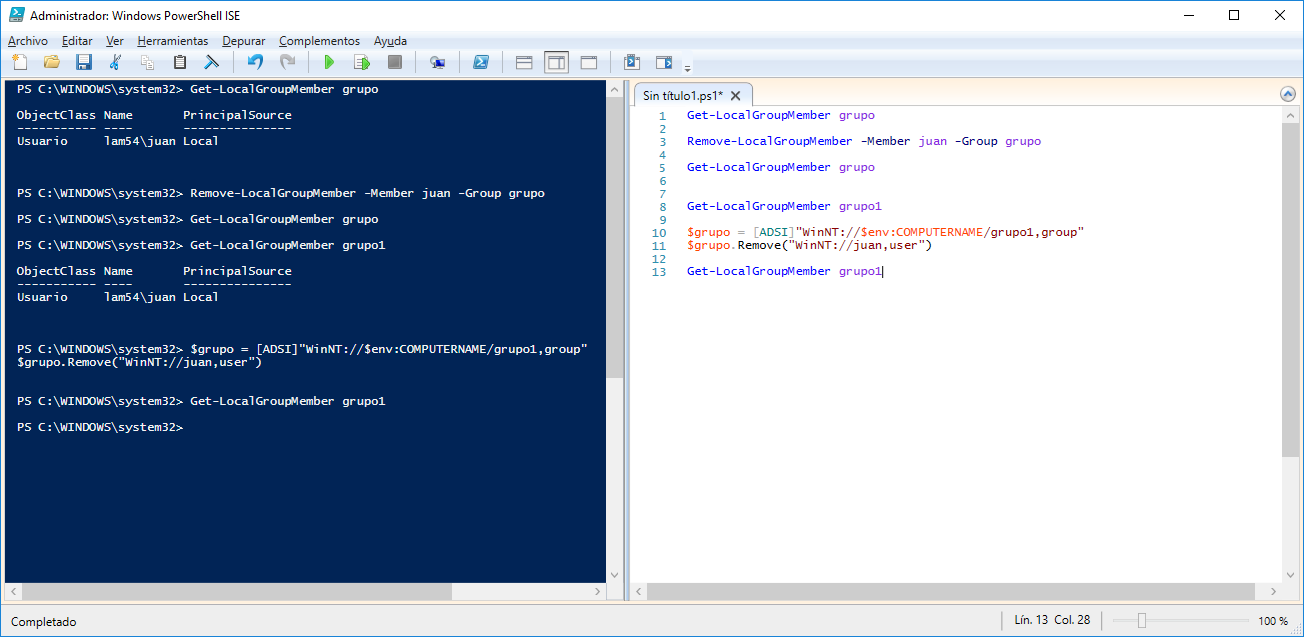This screenshot has width=1304, height=637.
Task: Run script with green play icon
Action: (329, 62)
